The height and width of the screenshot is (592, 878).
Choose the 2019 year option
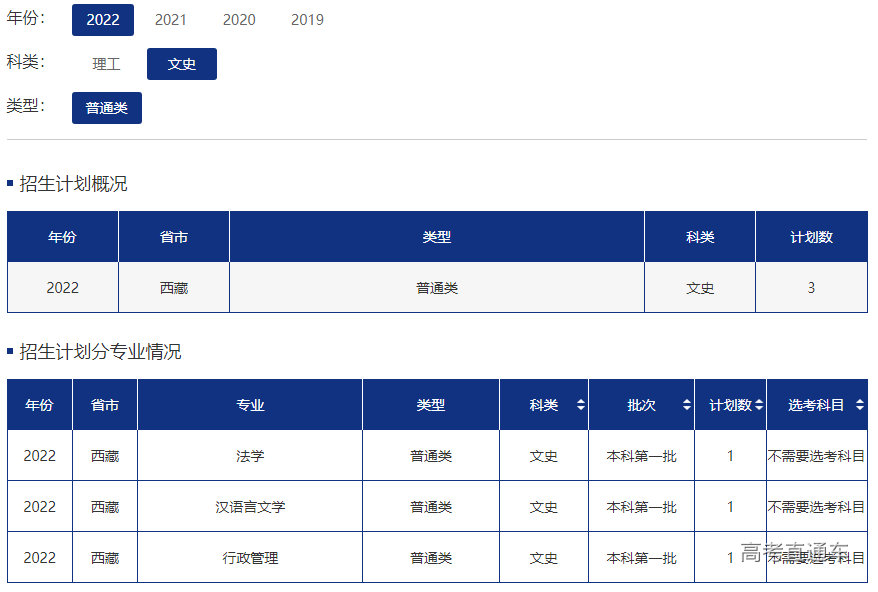pos(307,20)
